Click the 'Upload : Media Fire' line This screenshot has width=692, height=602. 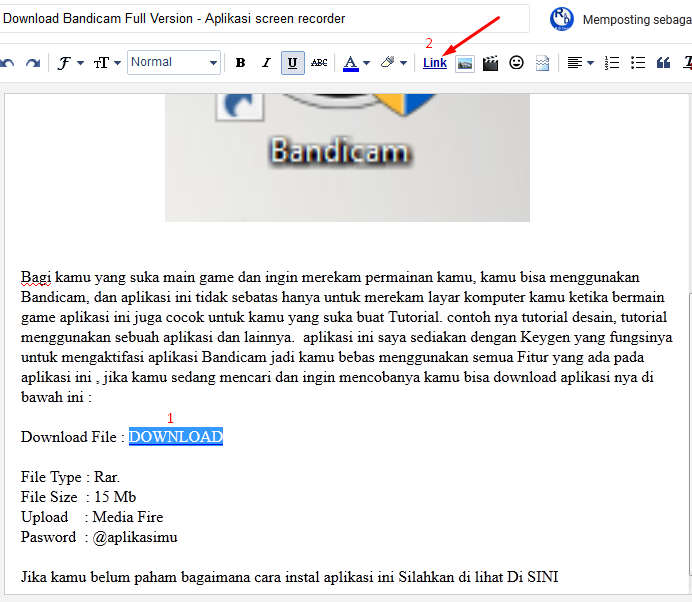(x=92, y=517)
